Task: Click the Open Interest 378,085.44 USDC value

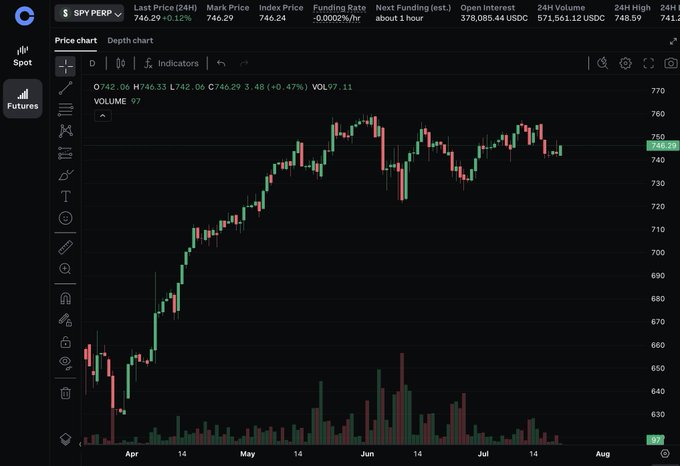Action: click(x=494, y=18)
